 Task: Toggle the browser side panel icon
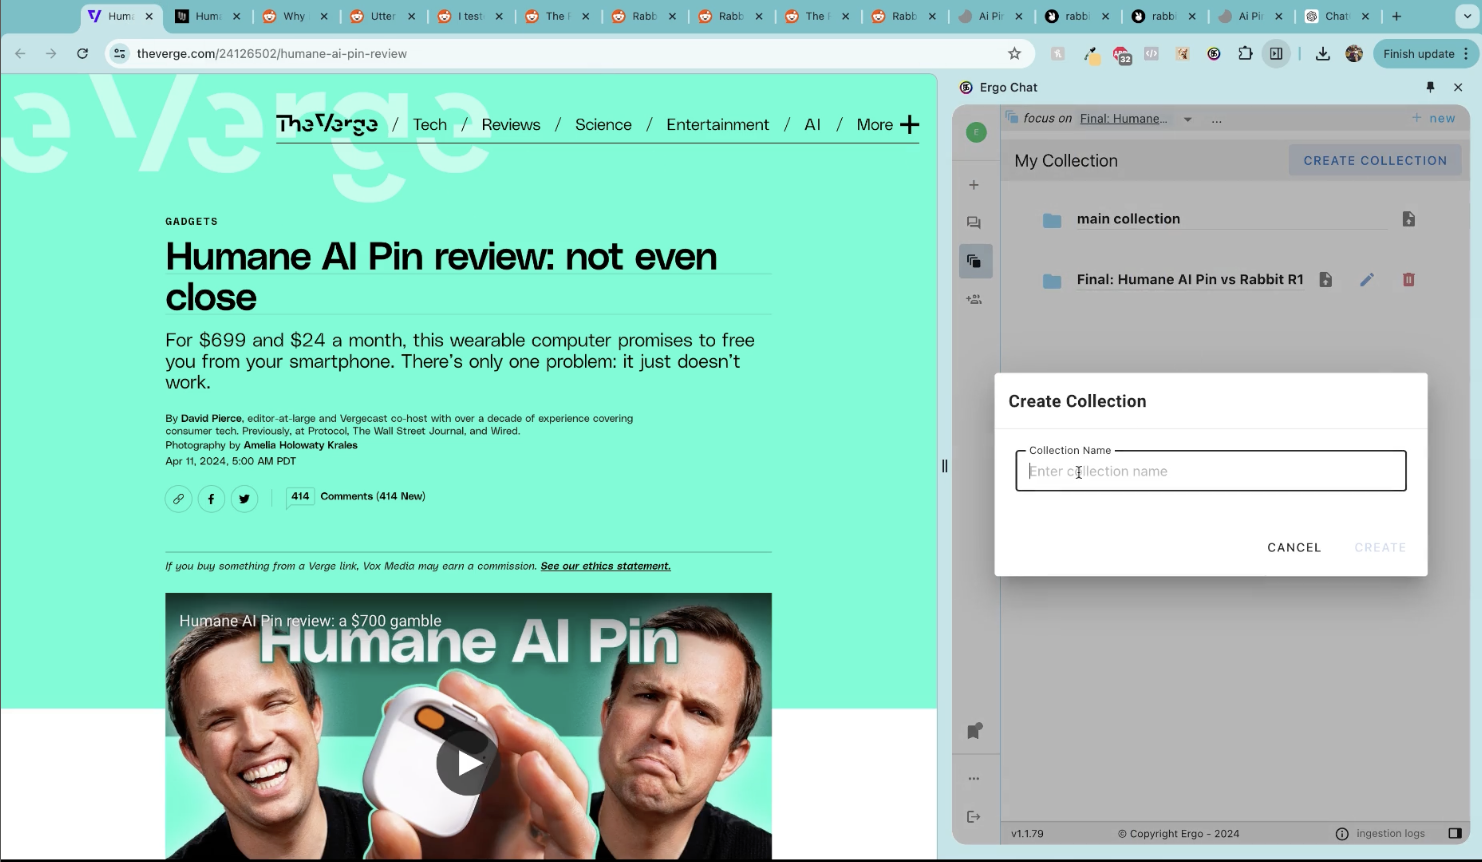[1276, 53]
